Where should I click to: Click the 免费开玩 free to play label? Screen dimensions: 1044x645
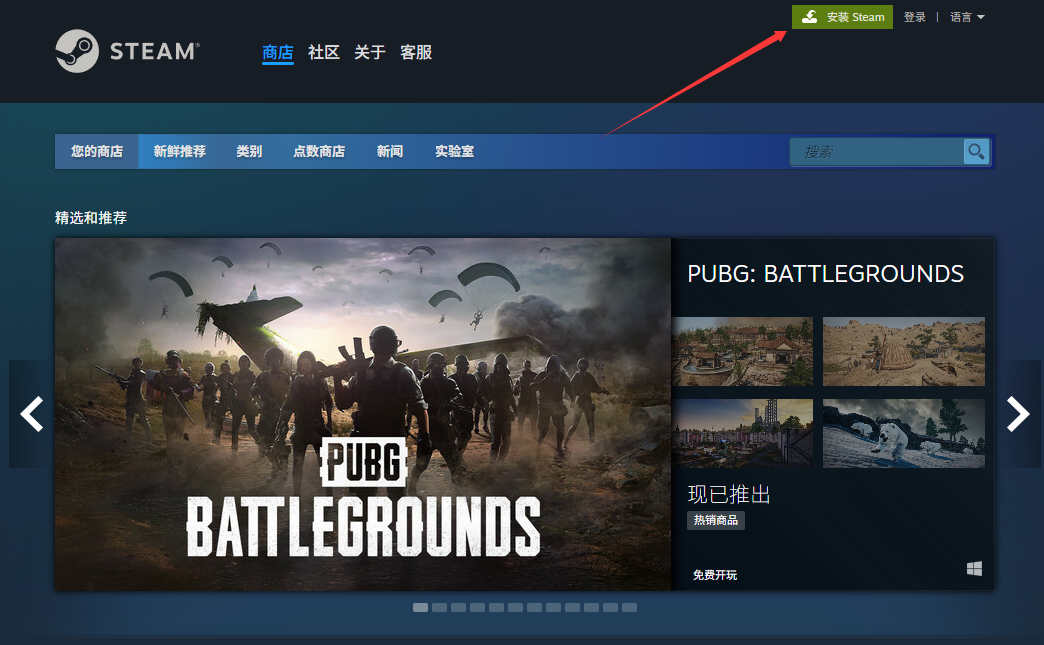pyautogui.click(x=714, y=575)
